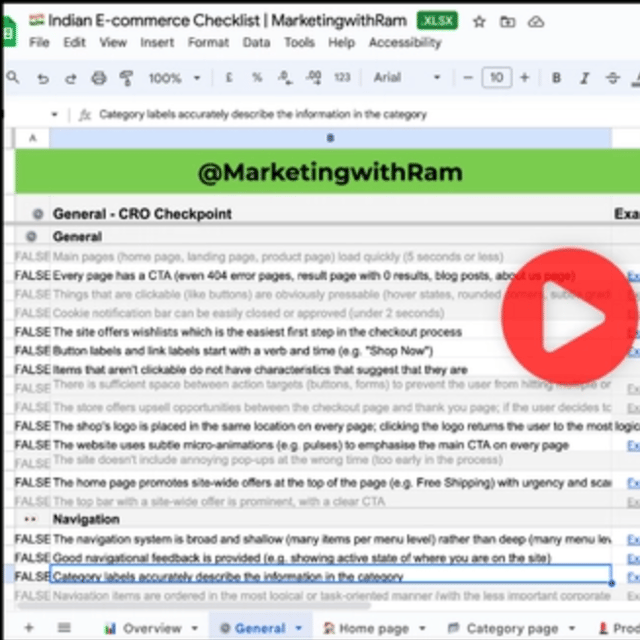Toggle strikethrough formatting
640x640 pixels.
click(x=612, y=78)
